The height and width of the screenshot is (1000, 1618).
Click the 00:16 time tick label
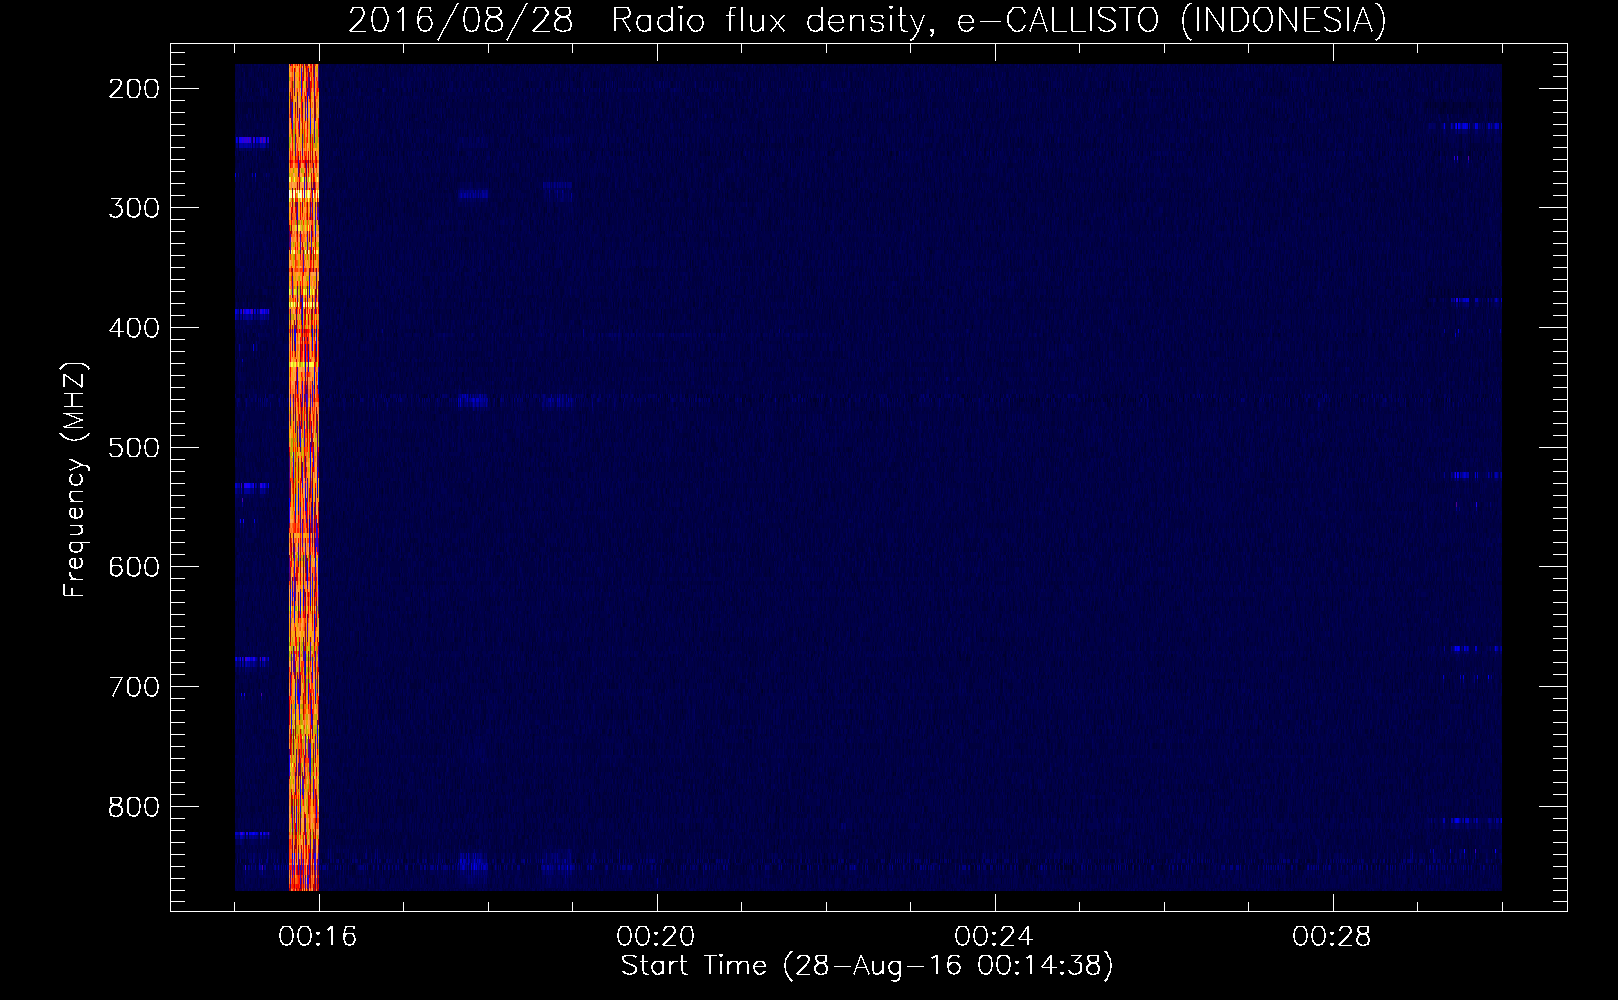click(318, 937)
